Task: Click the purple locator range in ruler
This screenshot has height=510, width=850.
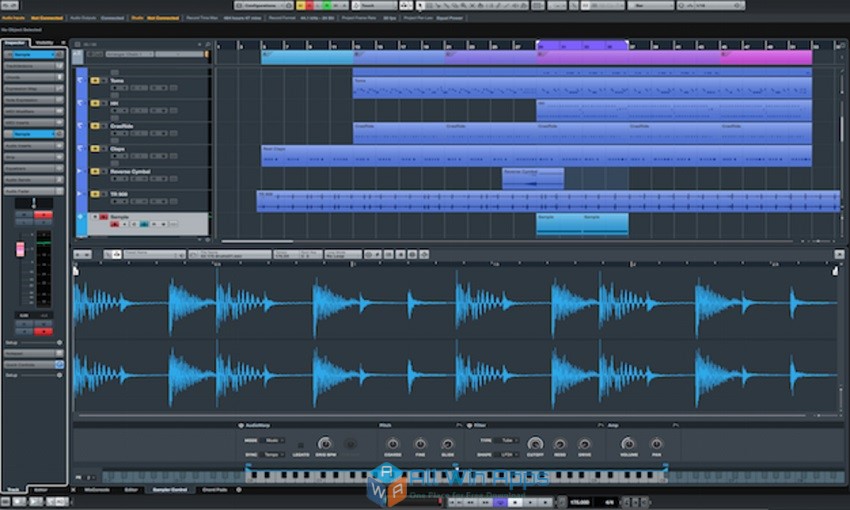Action: pos(582,46)
